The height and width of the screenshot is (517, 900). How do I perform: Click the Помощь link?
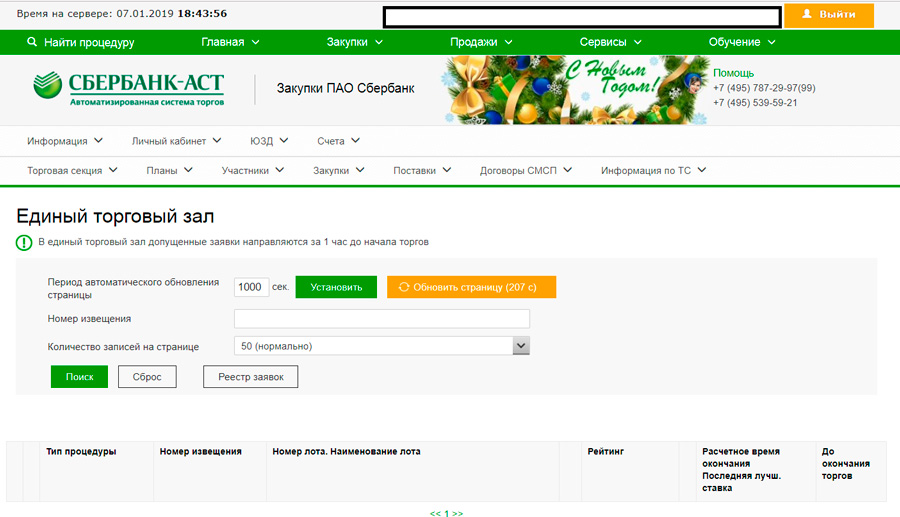(733, 73)
